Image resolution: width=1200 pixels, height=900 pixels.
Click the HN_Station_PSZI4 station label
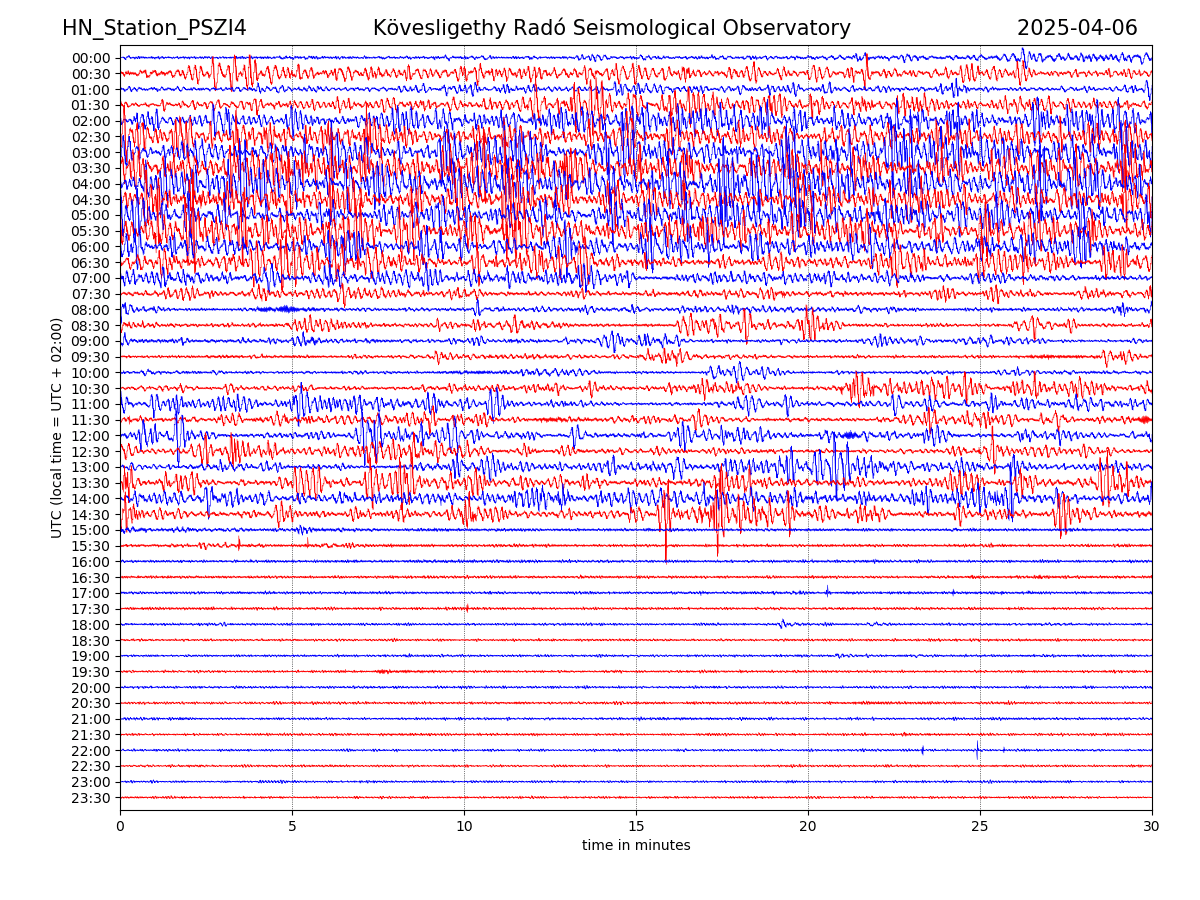click(x=154, y=29)
